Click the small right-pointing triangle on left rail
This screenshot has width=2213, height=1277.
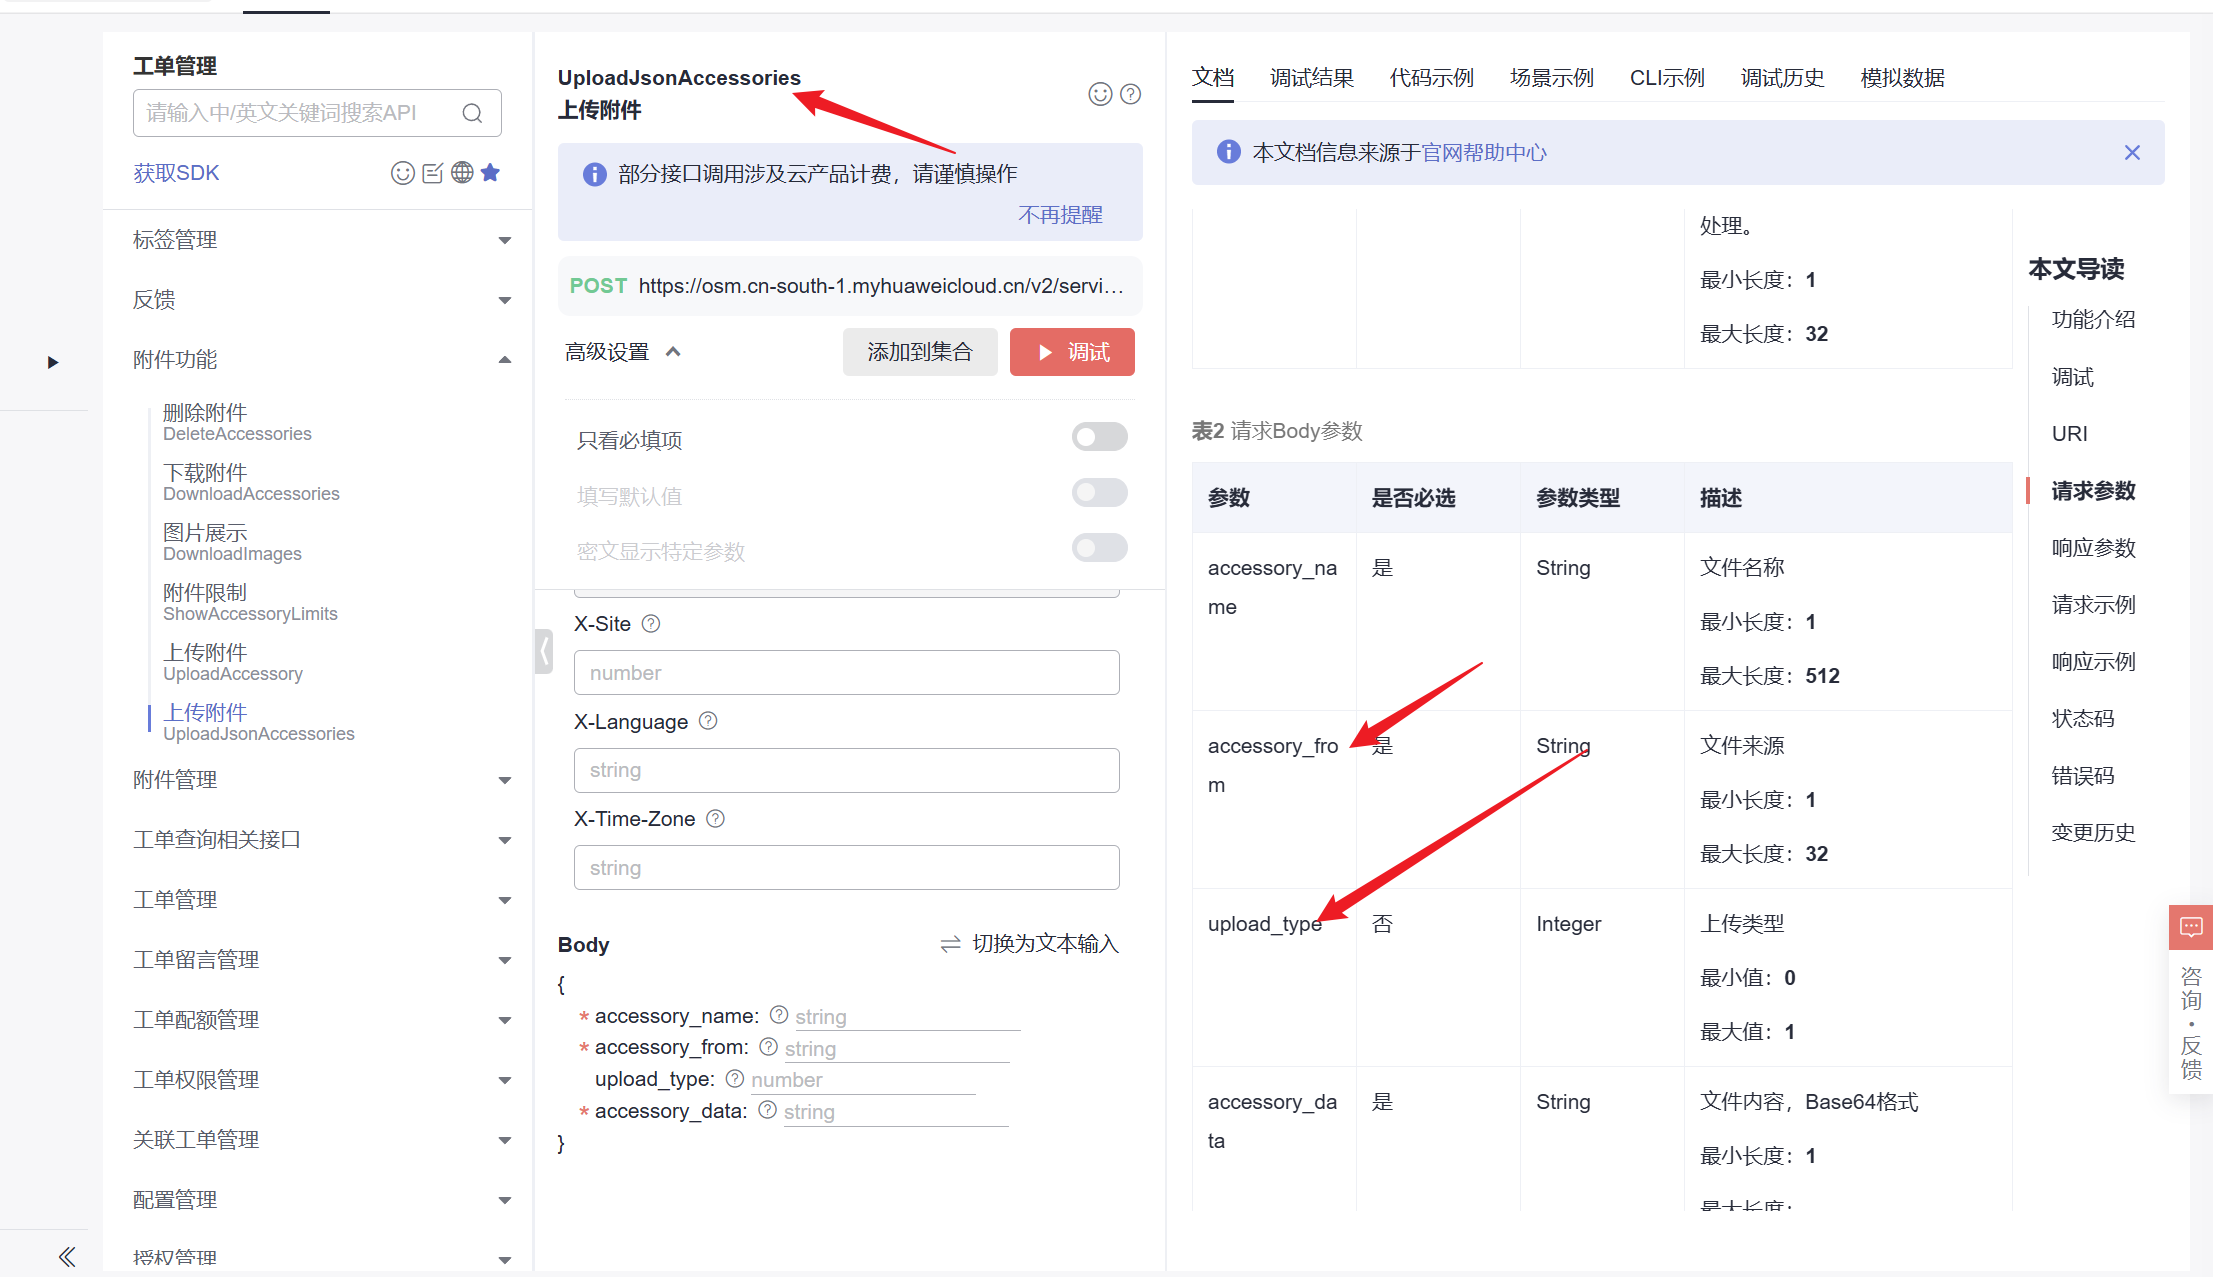point(53,362)
